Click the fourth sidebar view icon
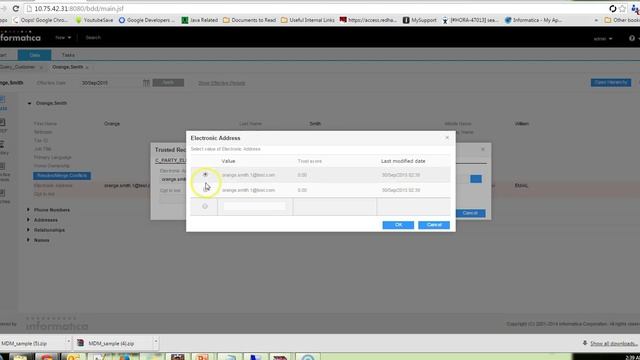The width and height of the screenshot is (640, 360). (4, 171)
